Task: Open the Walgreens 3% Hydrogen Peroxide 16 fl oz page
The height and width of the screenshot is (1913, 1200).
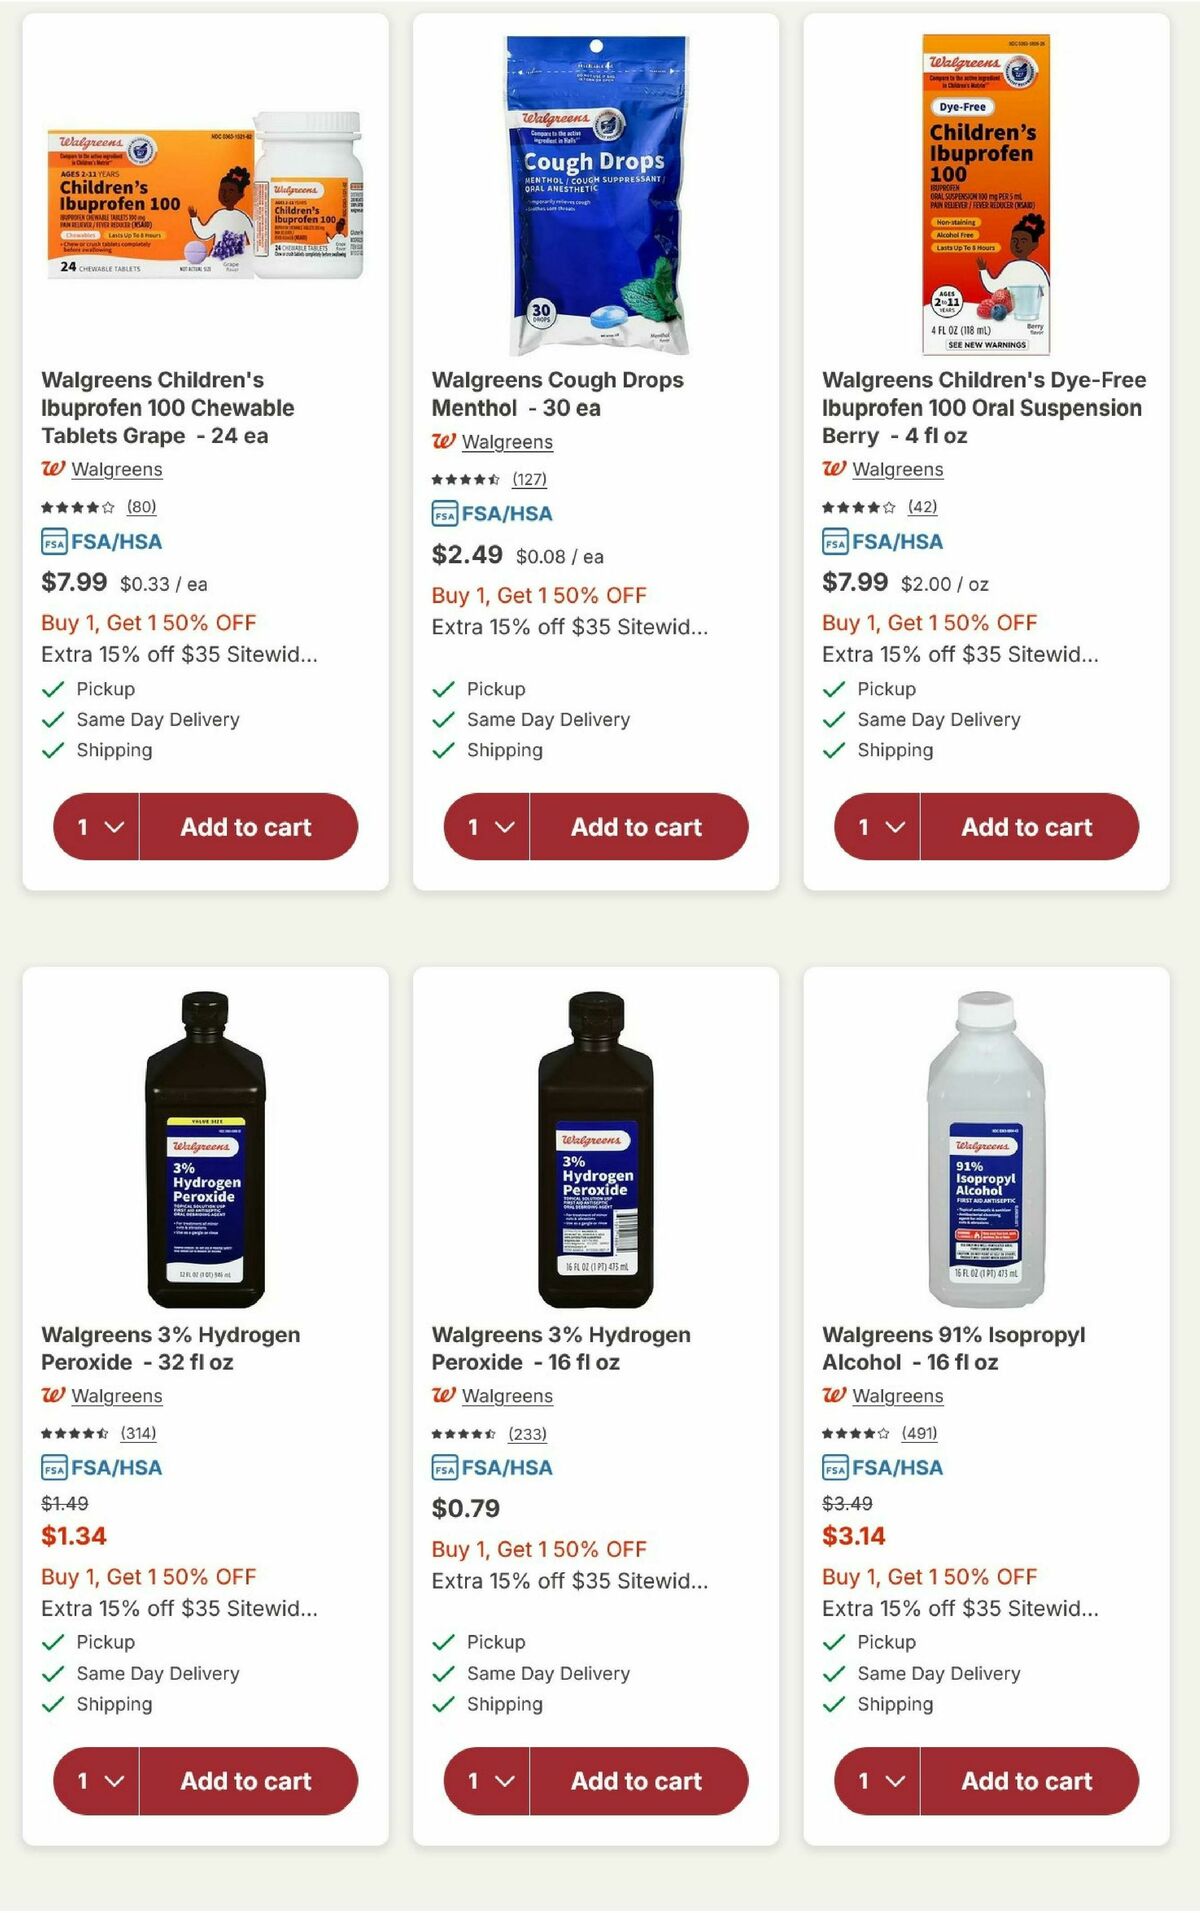Action: click(560, 1347)
